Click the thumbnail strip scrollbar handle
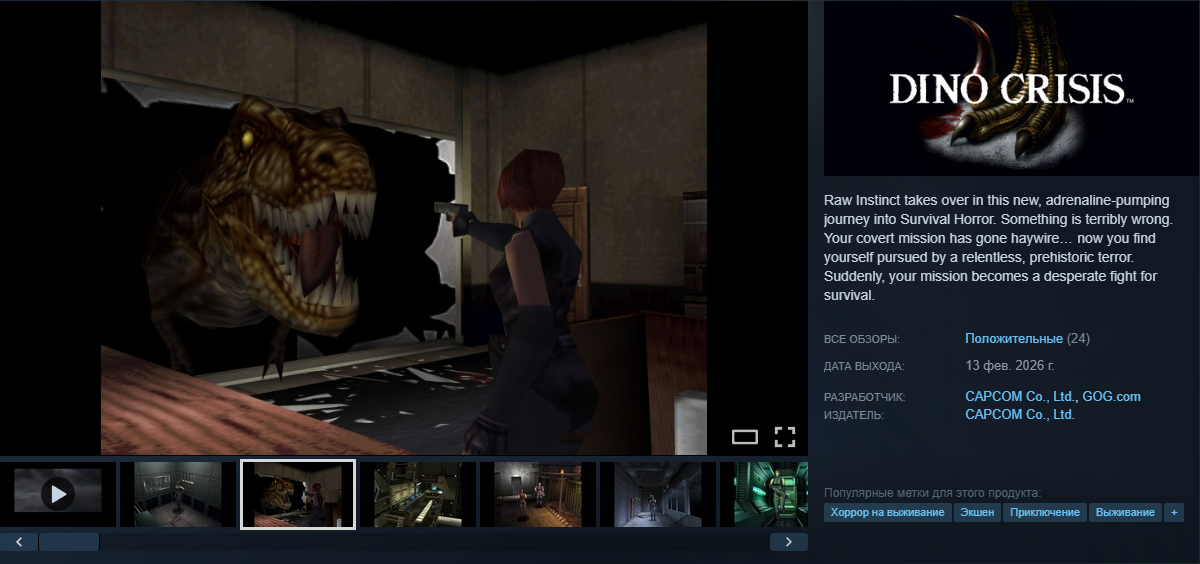The width and height of the screenshot is (1200, 564). pos(68,542)
